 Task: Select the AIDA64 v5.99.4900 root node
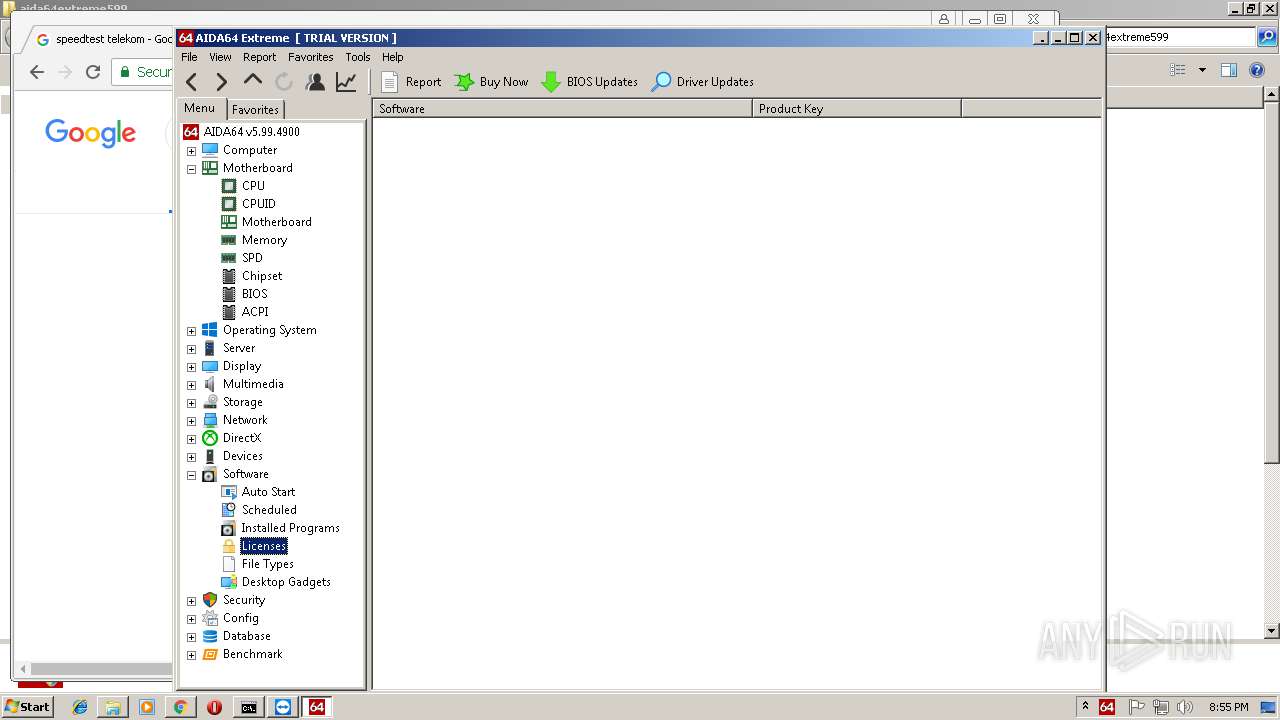pyautogui.click(x=251, y=132)
